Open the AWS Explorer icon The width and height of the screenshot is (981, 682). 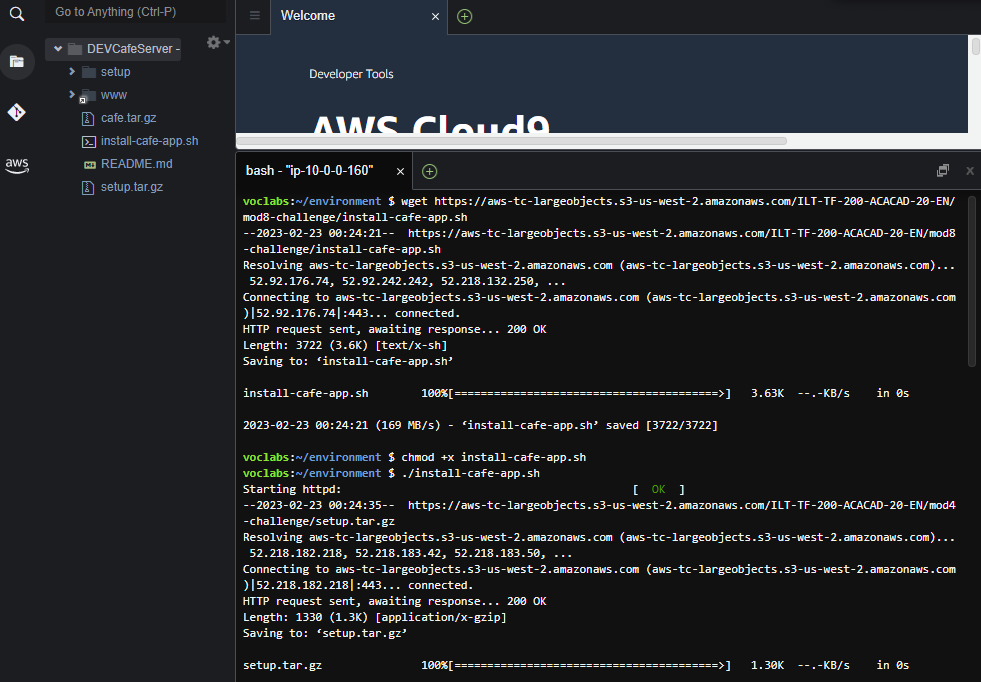point(17,165)
